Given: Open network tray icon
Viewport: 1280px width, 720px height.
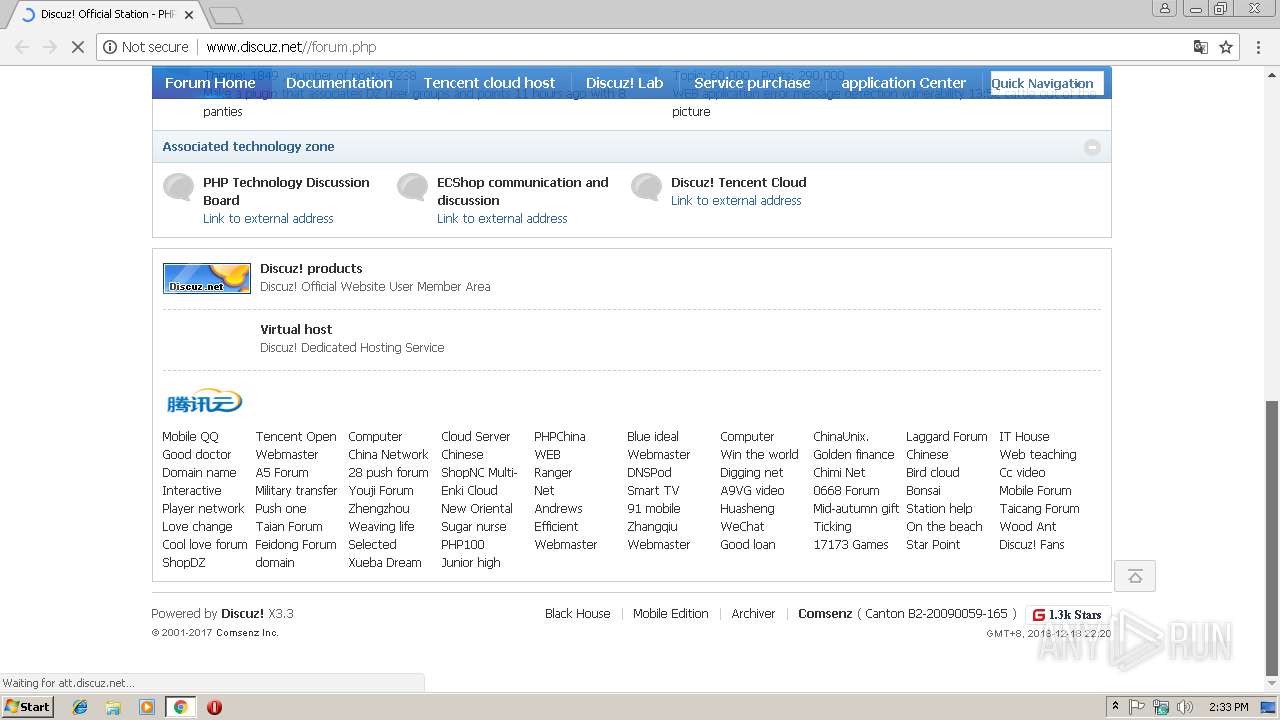Looking at the screenshot, I should coord(1161,707).
